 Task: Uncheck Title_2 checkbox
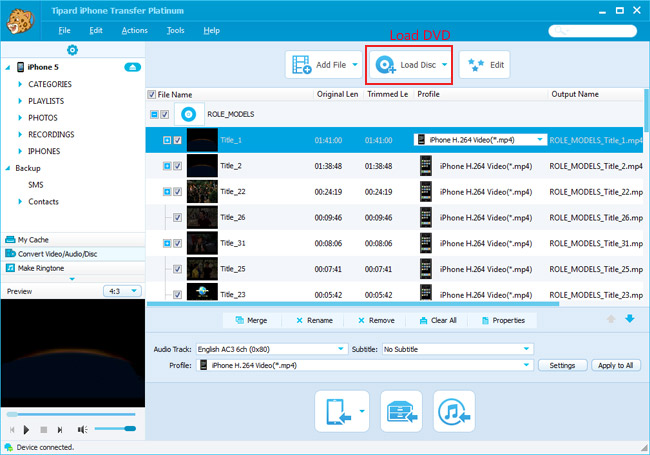pyautogui.click(x=177, y=166)
